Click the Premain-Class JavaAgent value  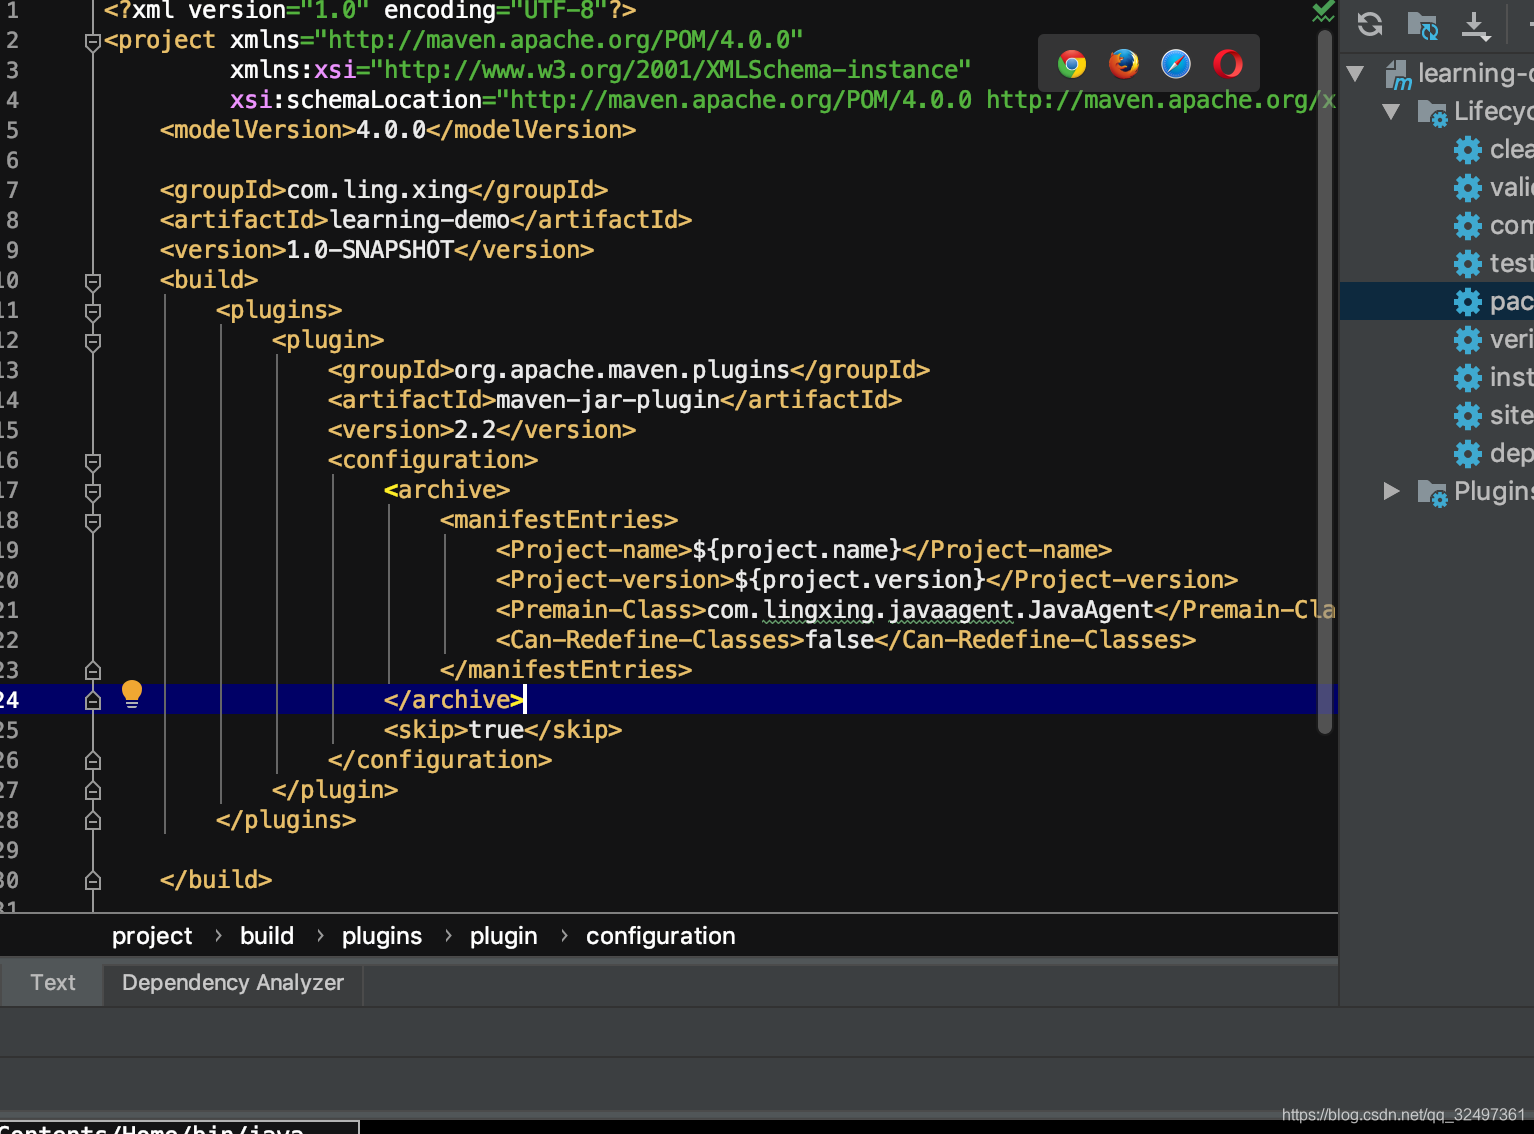coord(930,610)
